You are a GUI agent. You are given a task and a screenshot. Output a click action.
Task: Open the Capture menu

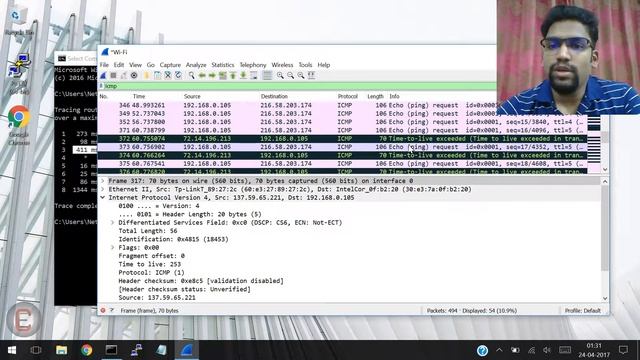click(170, 65)
